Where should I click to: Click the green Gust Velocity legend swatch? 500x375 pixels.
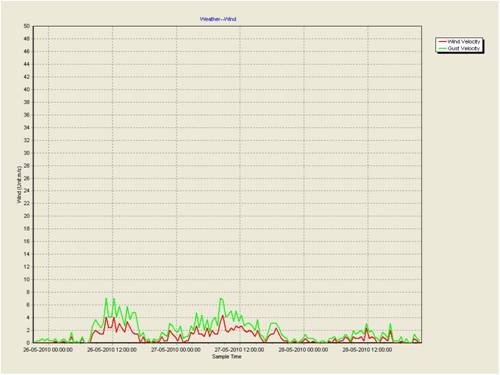pyautogui.click(x=442, y=48)
